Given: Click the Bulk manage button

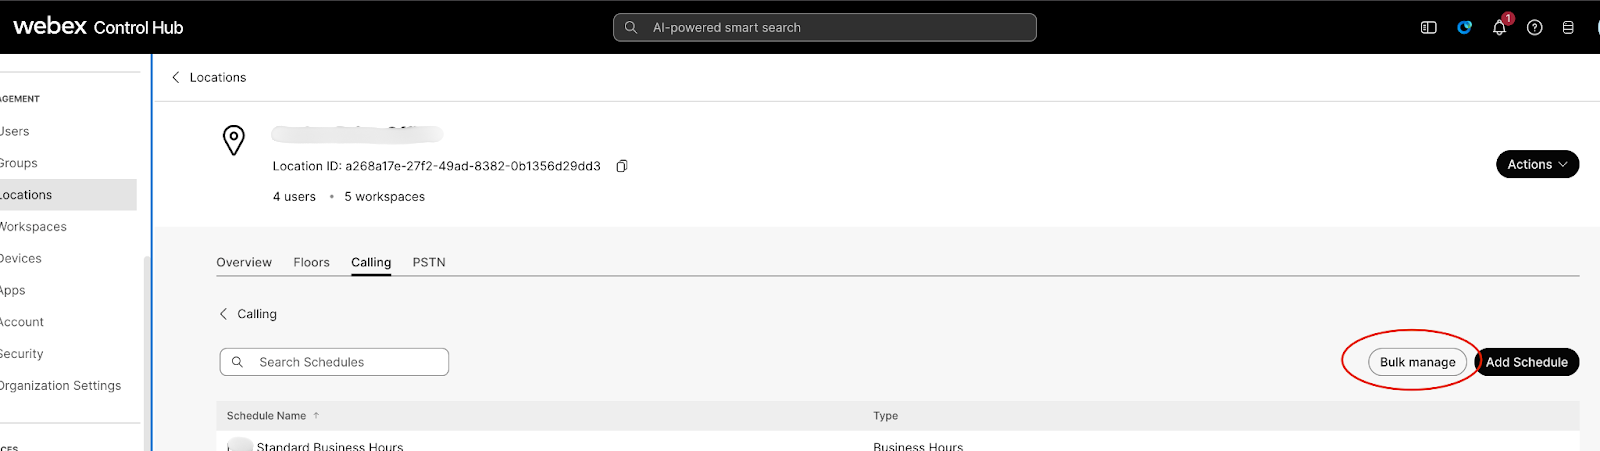Looking at the screenshot, I should [x=1417, y=362].
